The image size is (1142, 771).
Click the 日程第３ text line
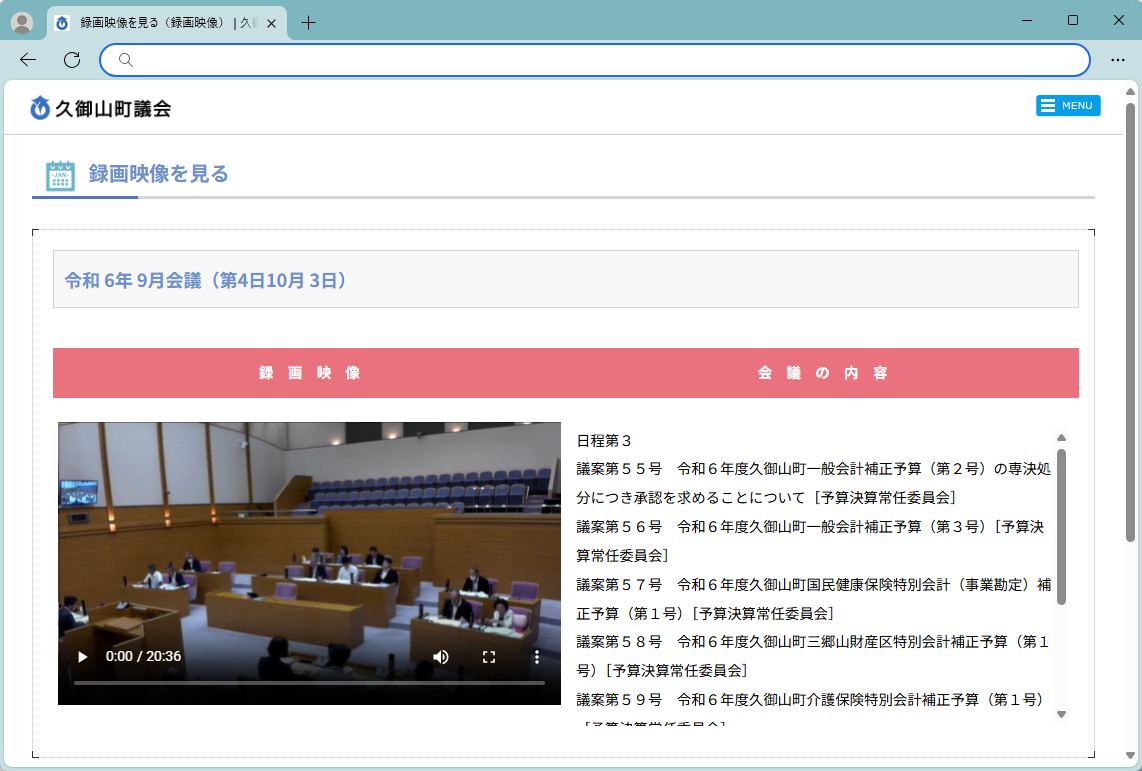[x=604, y=440]
